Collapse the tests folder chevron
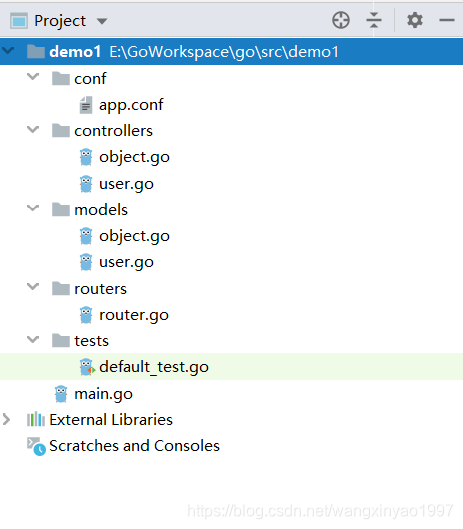 click(33, 339)
